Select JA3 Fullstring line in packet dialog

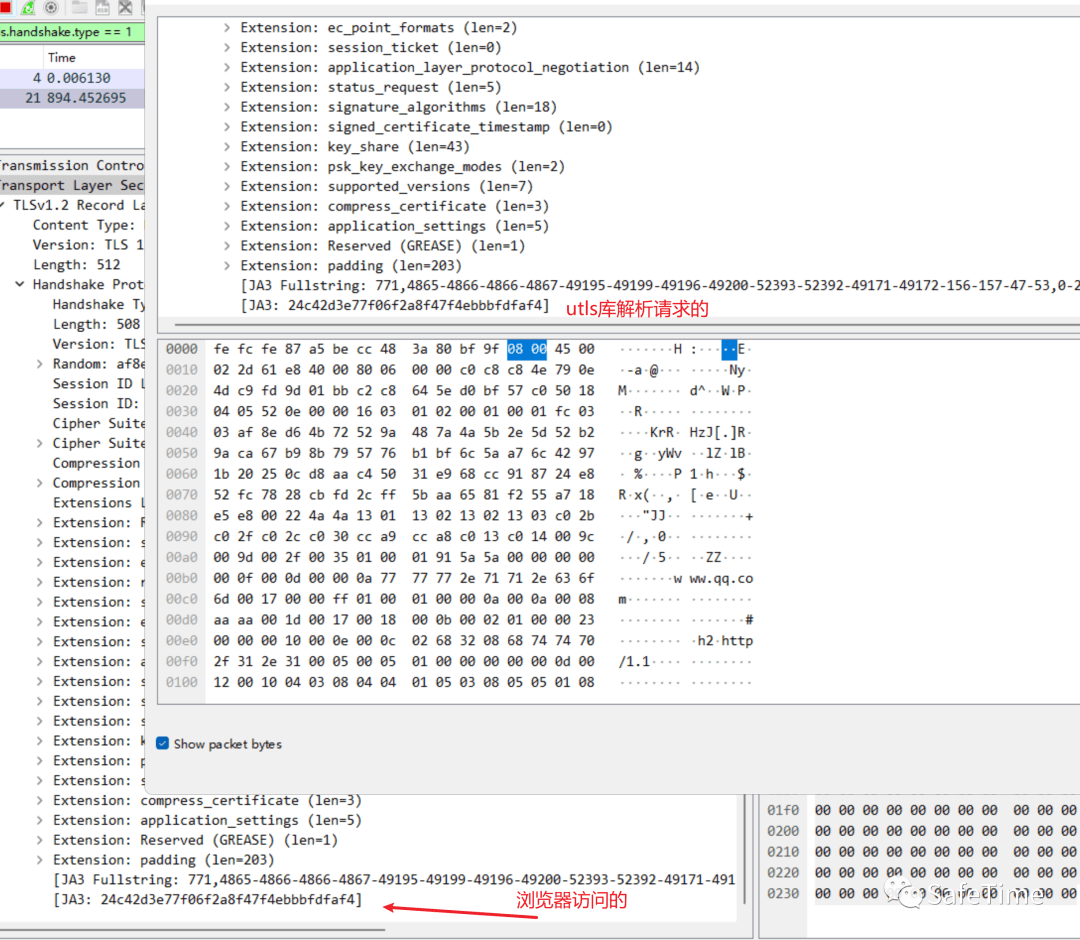point(660,285)
